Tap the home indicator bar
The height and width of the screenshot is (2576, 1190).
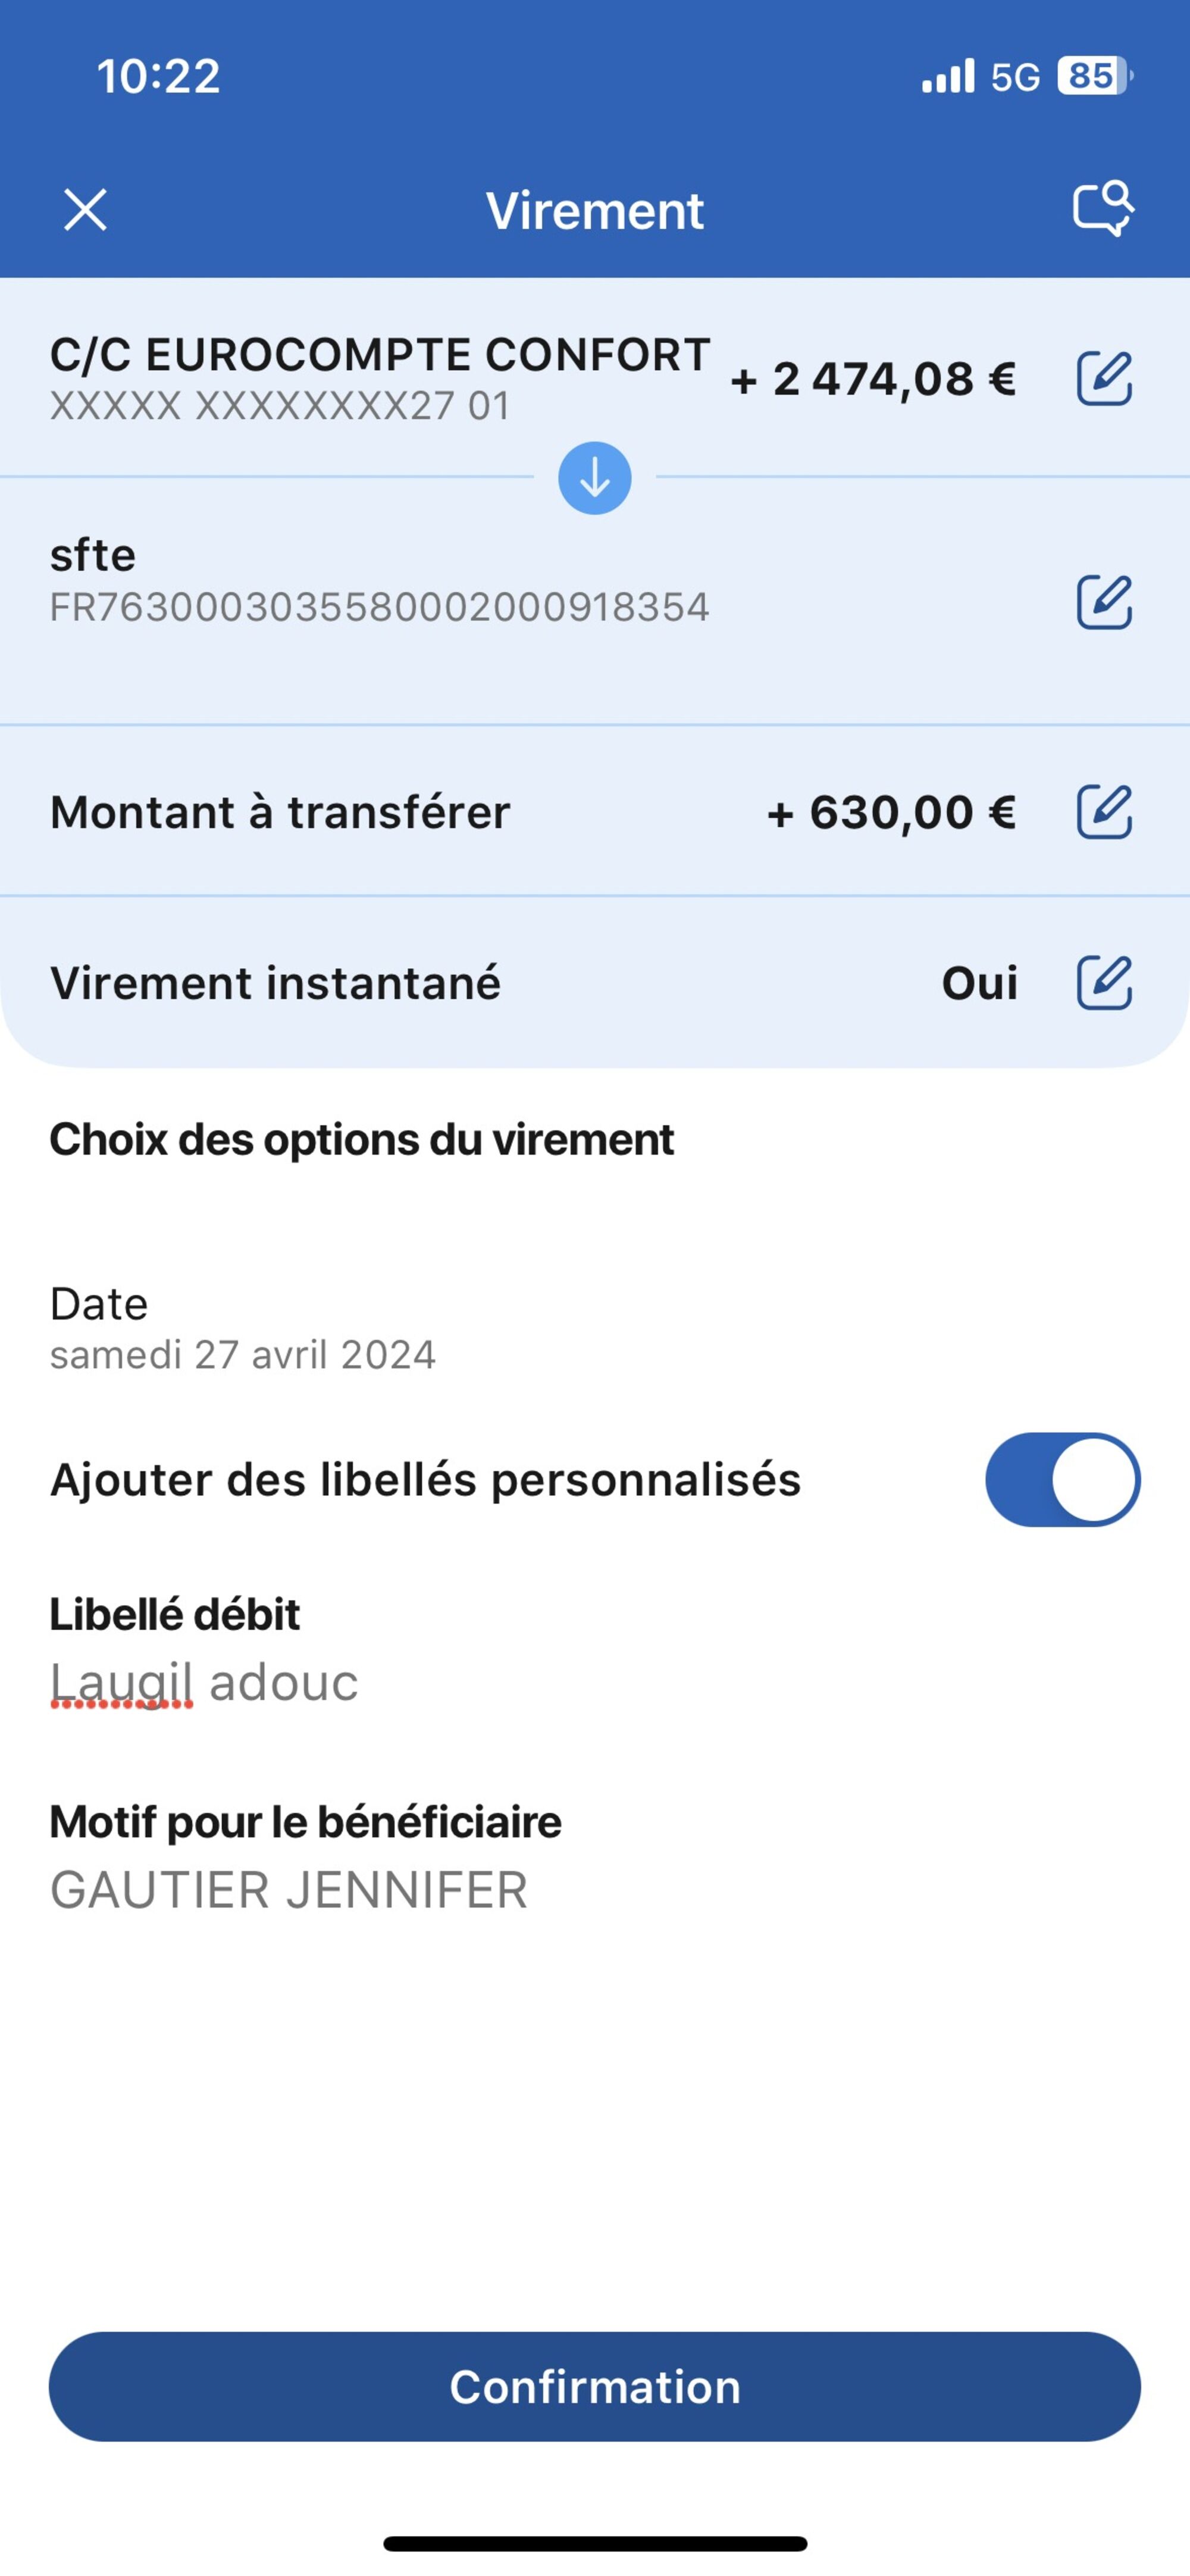(595, 2543)
